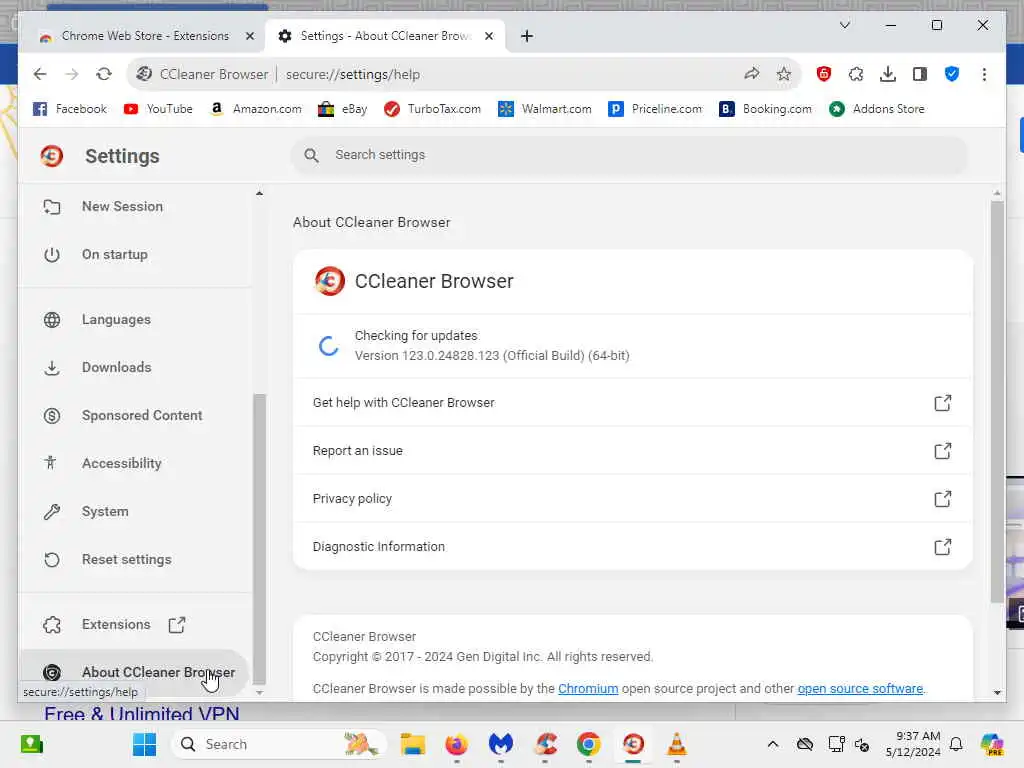Open CCleaner app from the taskbar
This screenshot has width=1024, height=768.
pyautogui.click(x=545, y=744)
